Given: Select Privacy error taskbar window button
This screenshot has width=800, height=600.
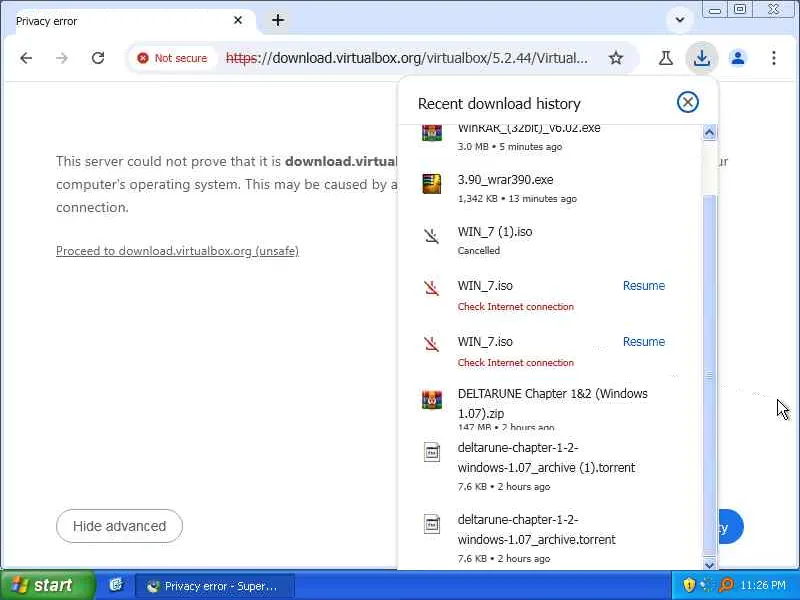Looking at the screenshot, I should click(x=214, y=586).
